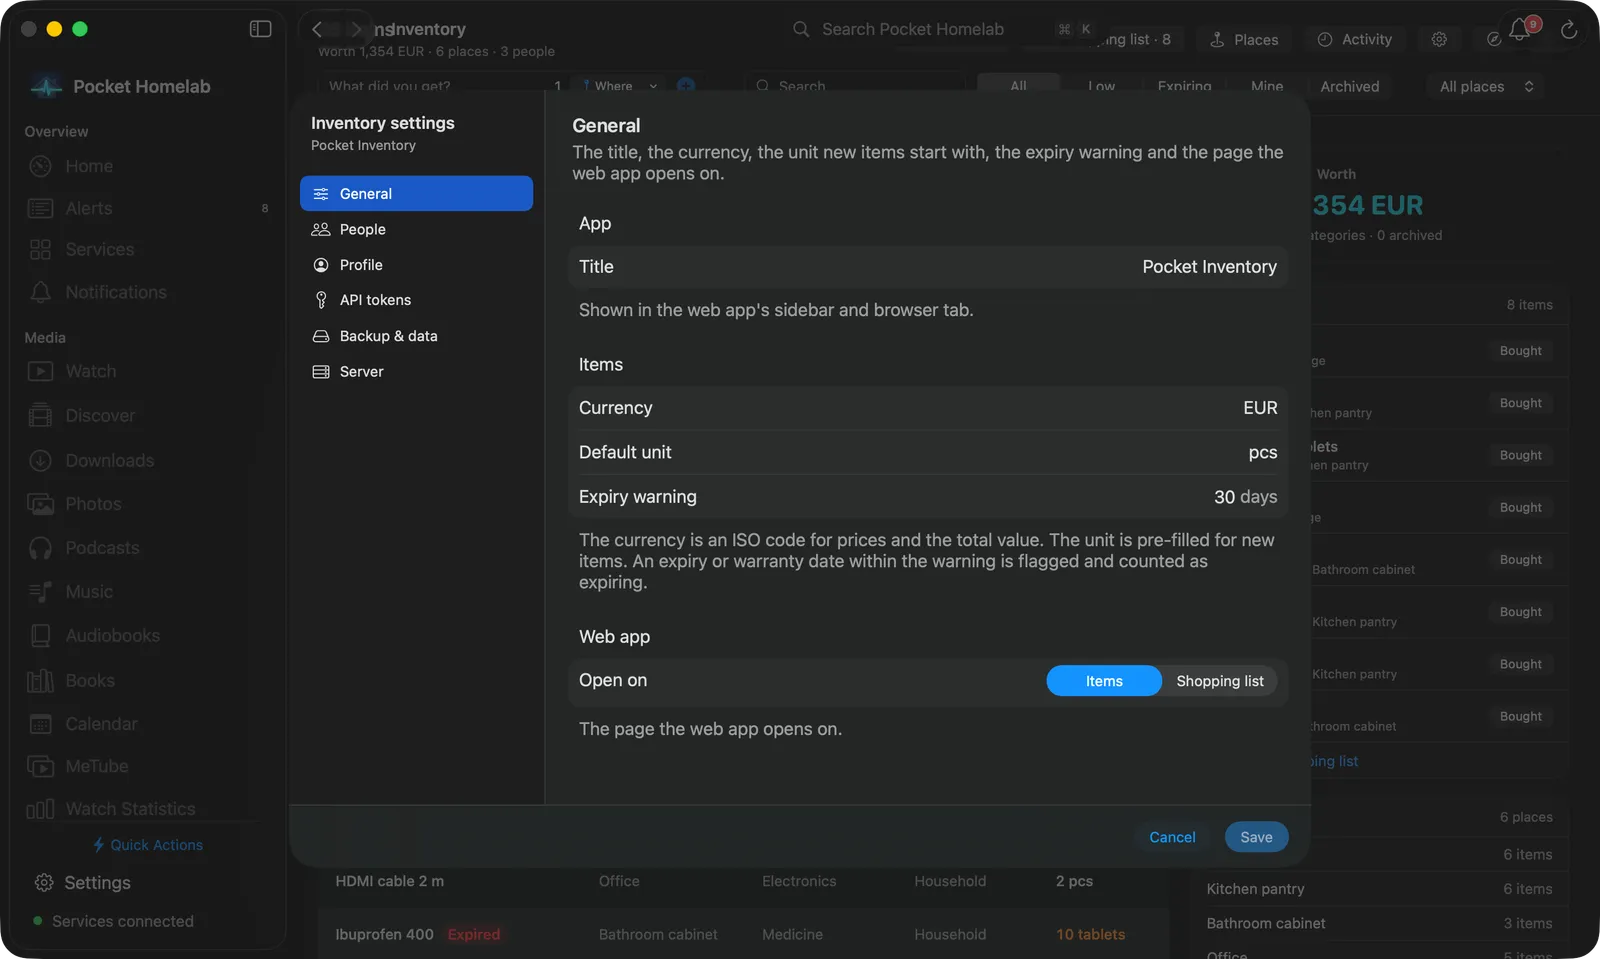This screenshot has width=1600, height=959.
Task: Open the Server settings section
Action: point(416,372)
